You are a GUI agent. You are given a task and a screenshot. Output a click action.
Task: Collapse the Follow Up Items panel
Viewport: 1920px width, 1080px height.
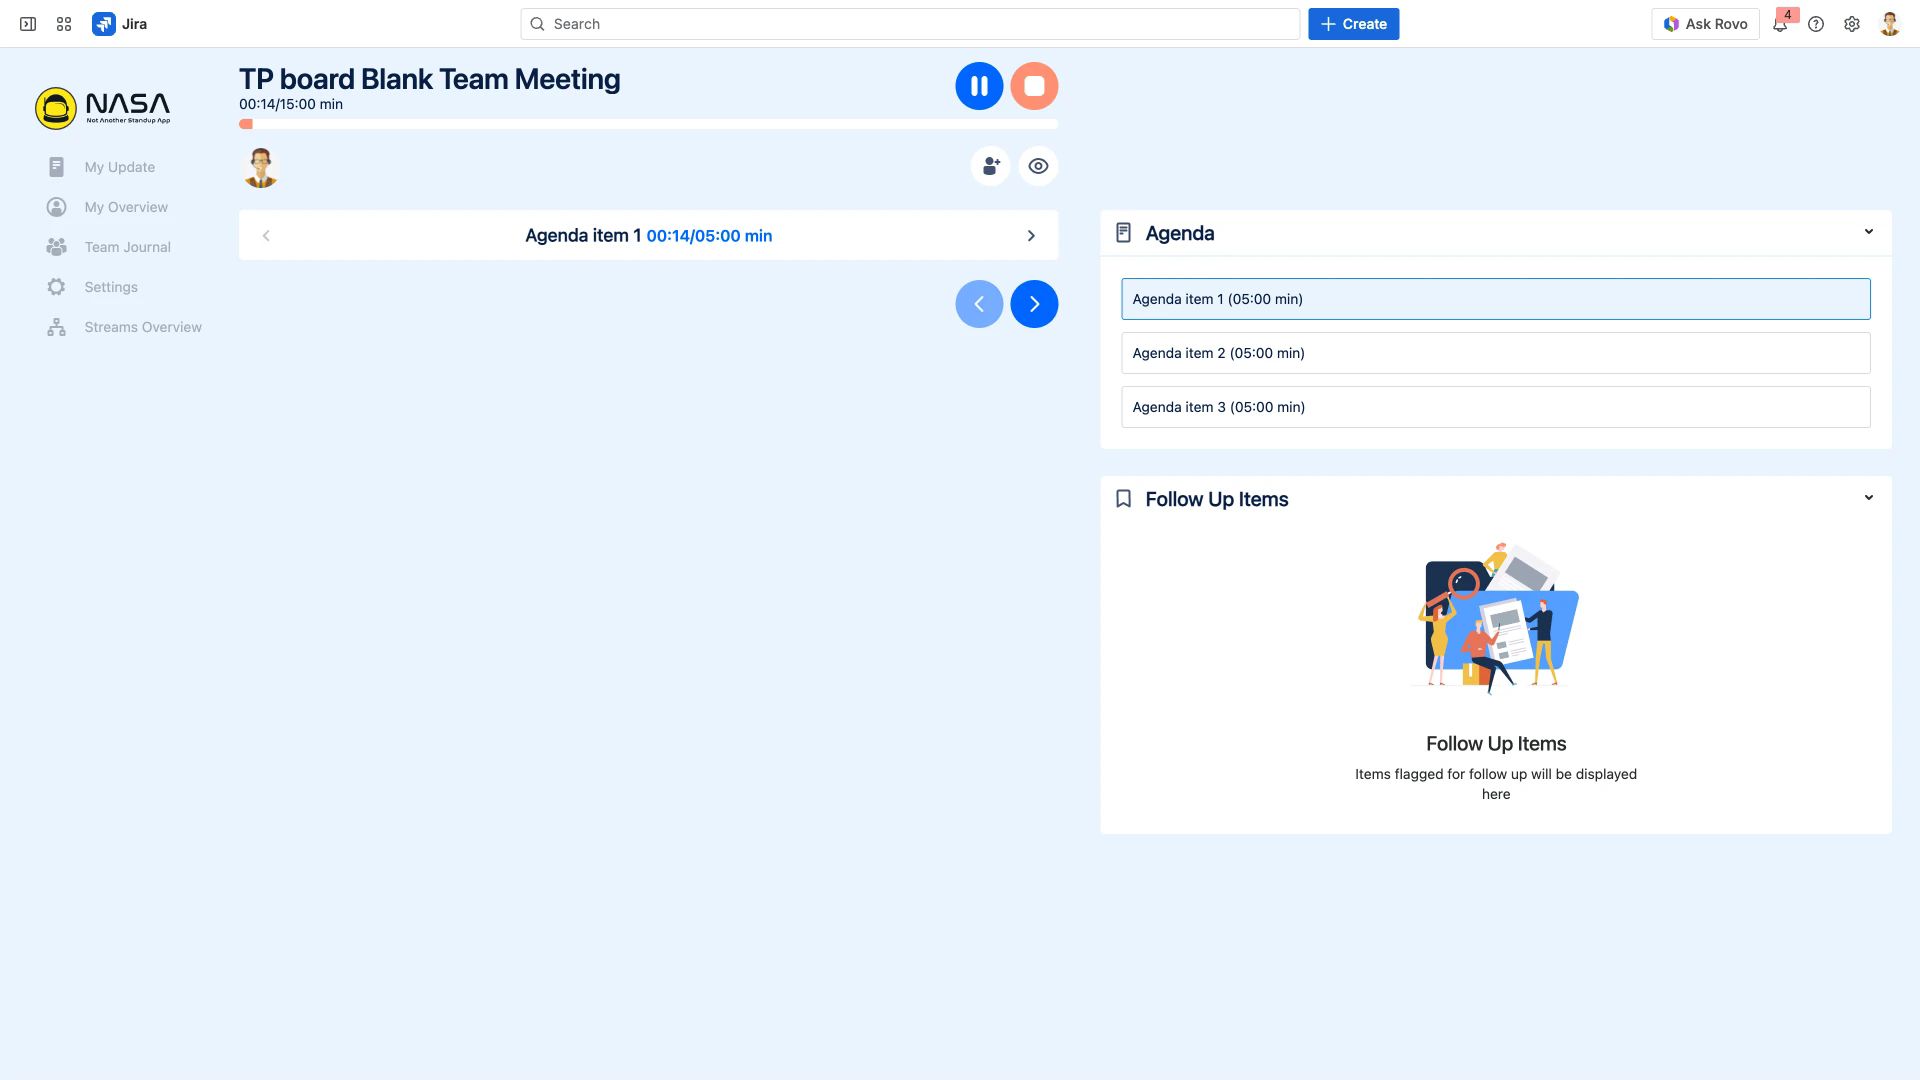pos(1869,497)
